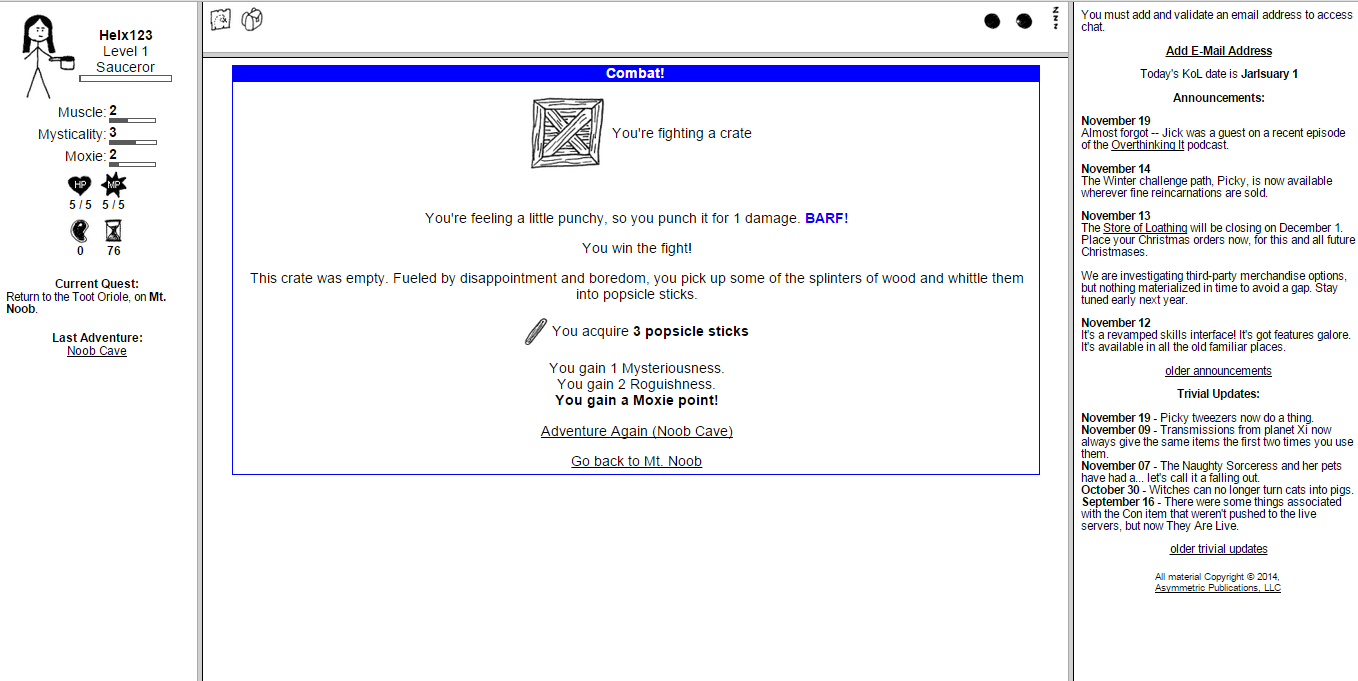Visit the Store of Loathing link
This screenshot has width=1358, height=681.
[1145, 228]
